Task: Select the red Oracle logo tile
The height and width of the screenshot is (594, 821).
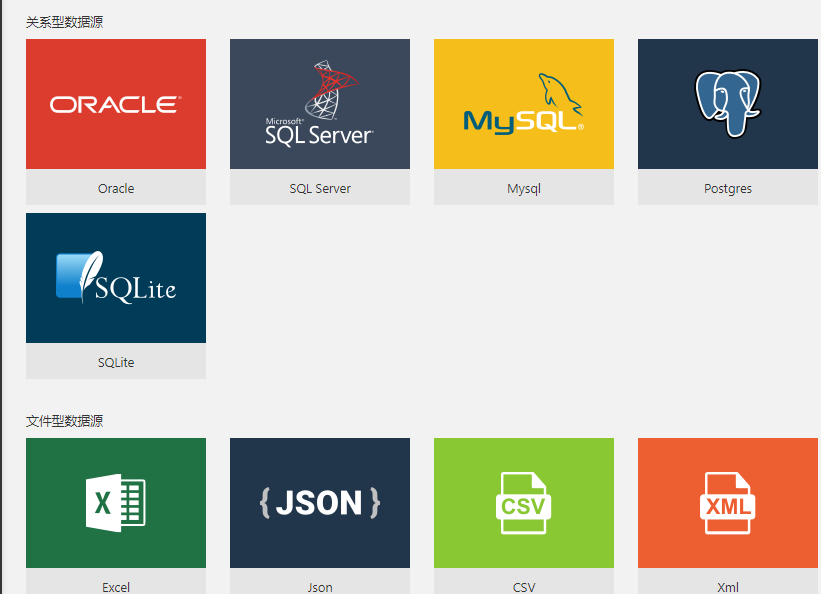Action: click(116, 104)
